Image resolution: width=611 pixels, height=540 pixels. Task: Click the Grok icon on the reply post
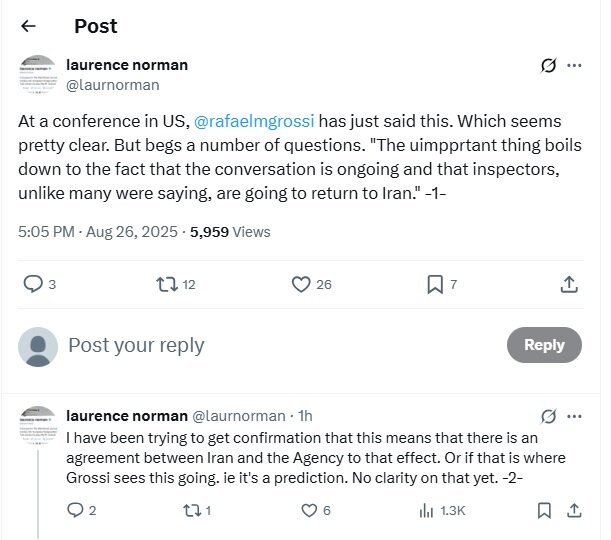pyautogui.click(x=548, y=415)
